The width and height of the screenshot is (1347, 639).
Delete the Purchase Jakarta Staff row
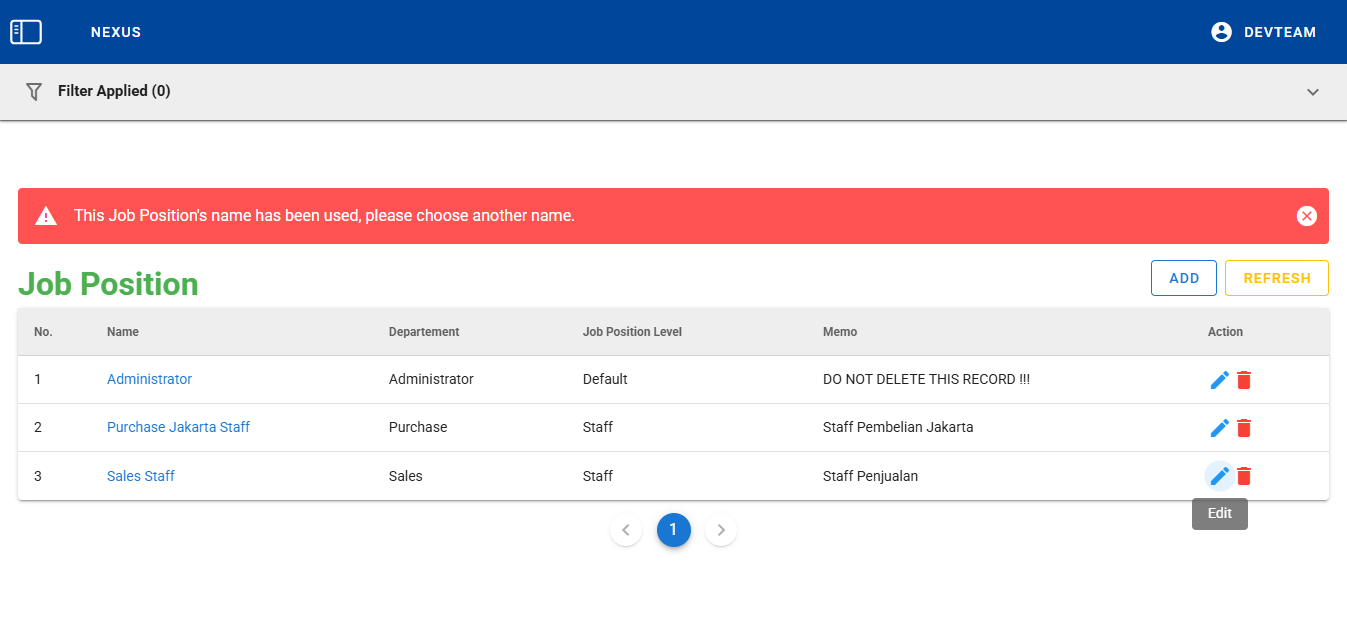pos(1244,428)
